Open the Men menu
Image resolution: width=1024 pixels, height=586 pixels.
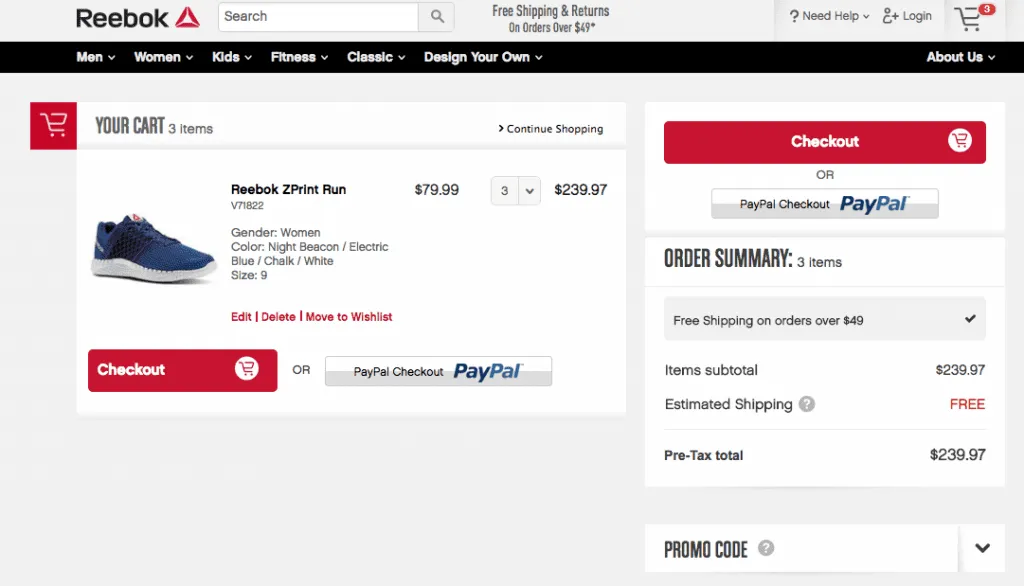95,57
